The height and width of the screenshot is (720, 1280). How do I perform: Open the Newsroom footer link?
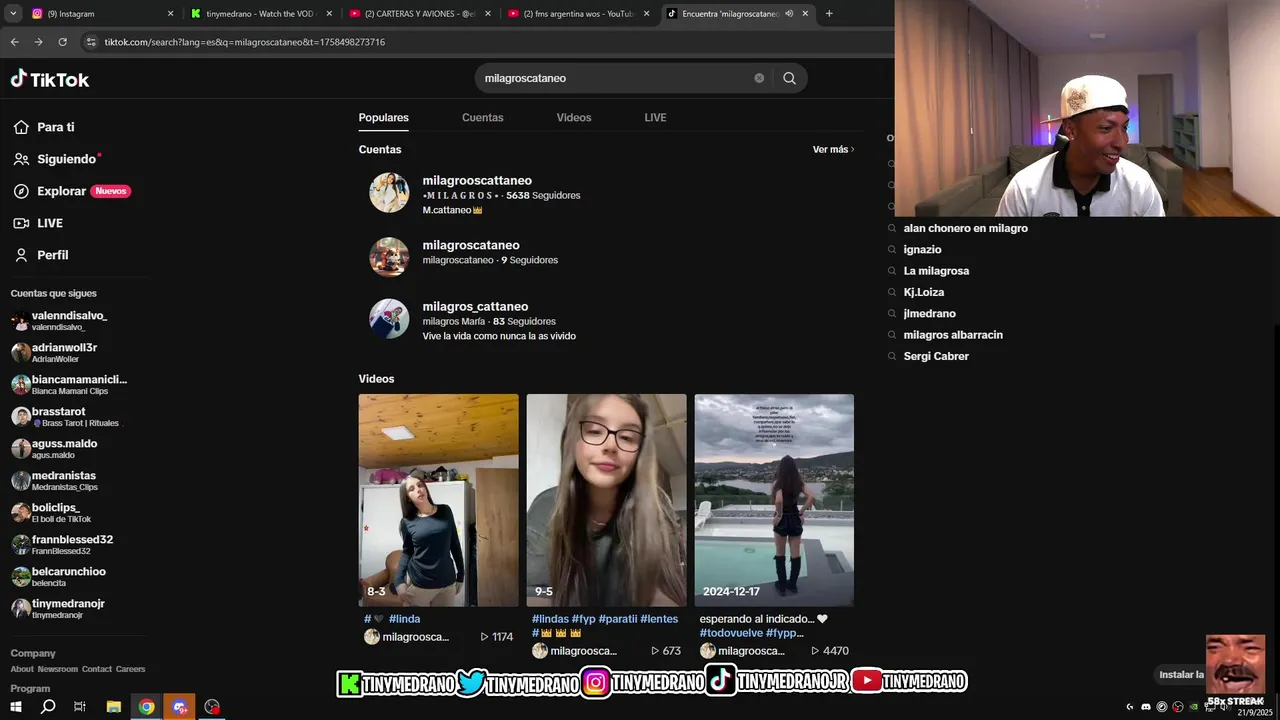click(58, 669)
